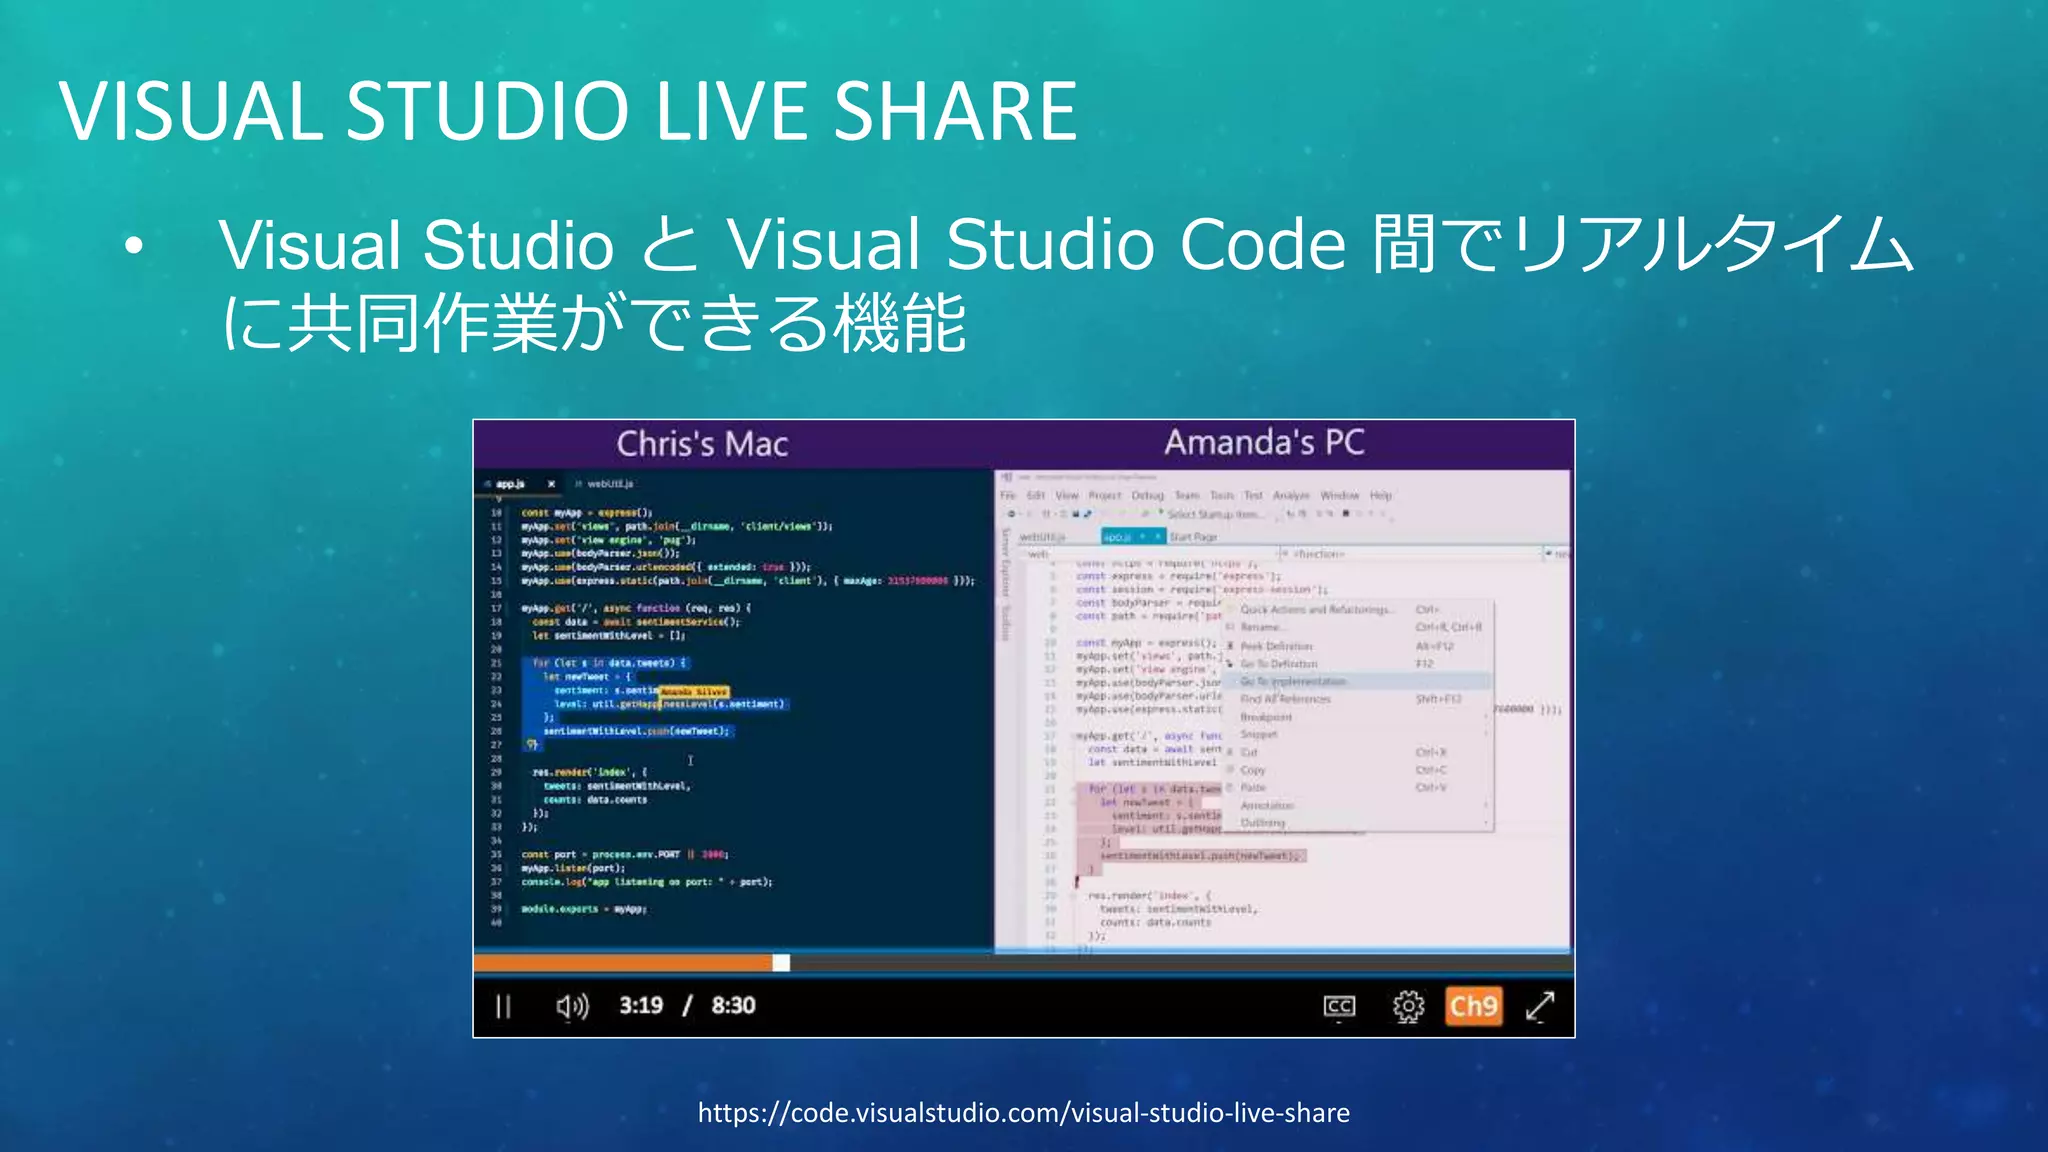Choose Quick Actions and Refactorings in context menu

point(1358,609)
